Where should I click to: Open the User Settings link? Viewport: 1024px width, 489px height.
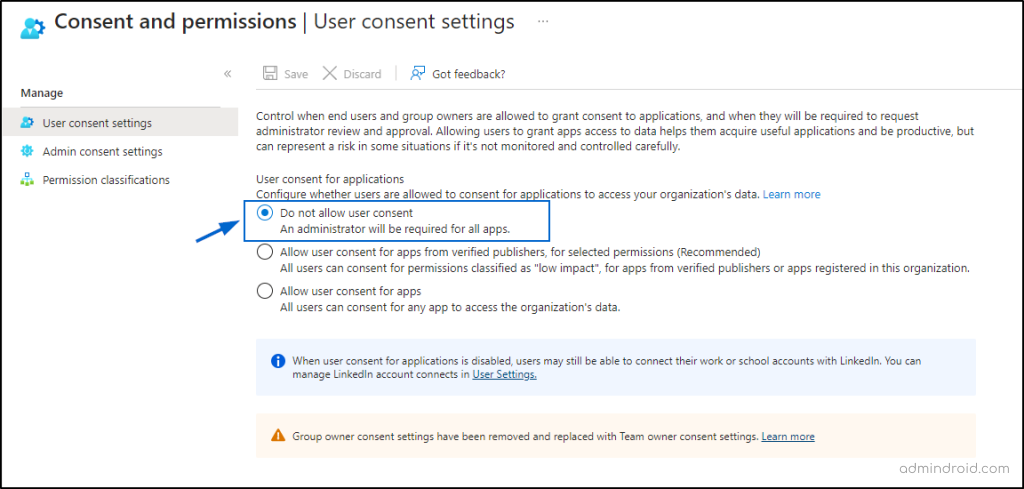pyautogui.click(x=504, y=375)
